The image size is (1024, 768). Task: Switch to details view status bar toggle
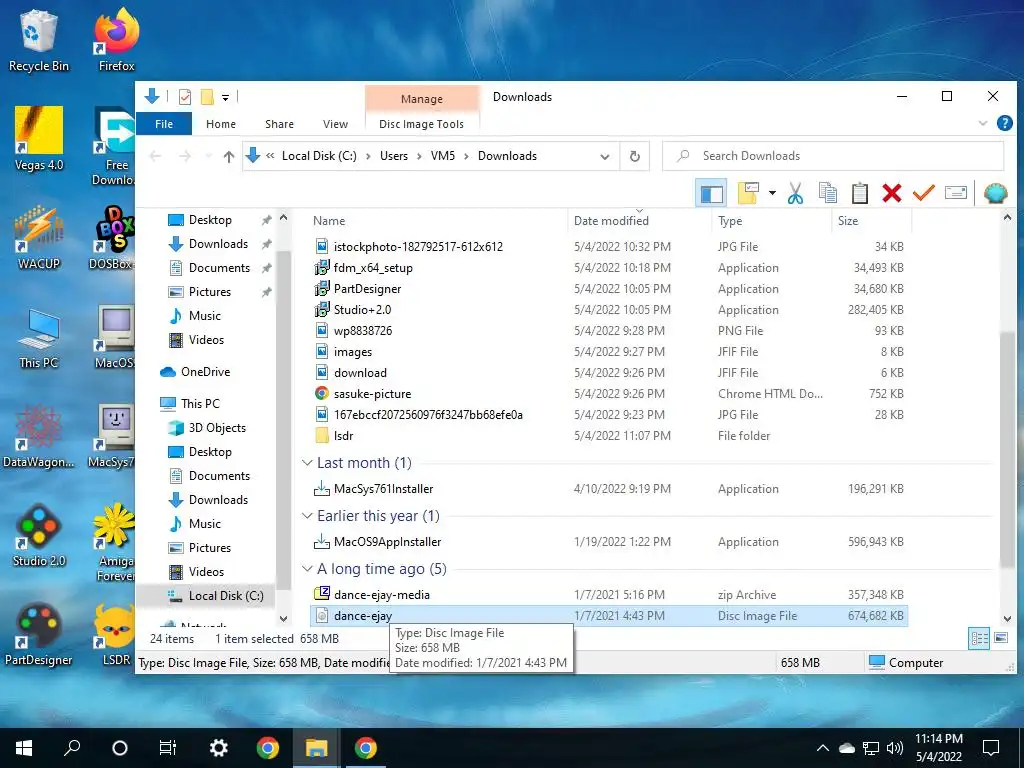[979, 638]
